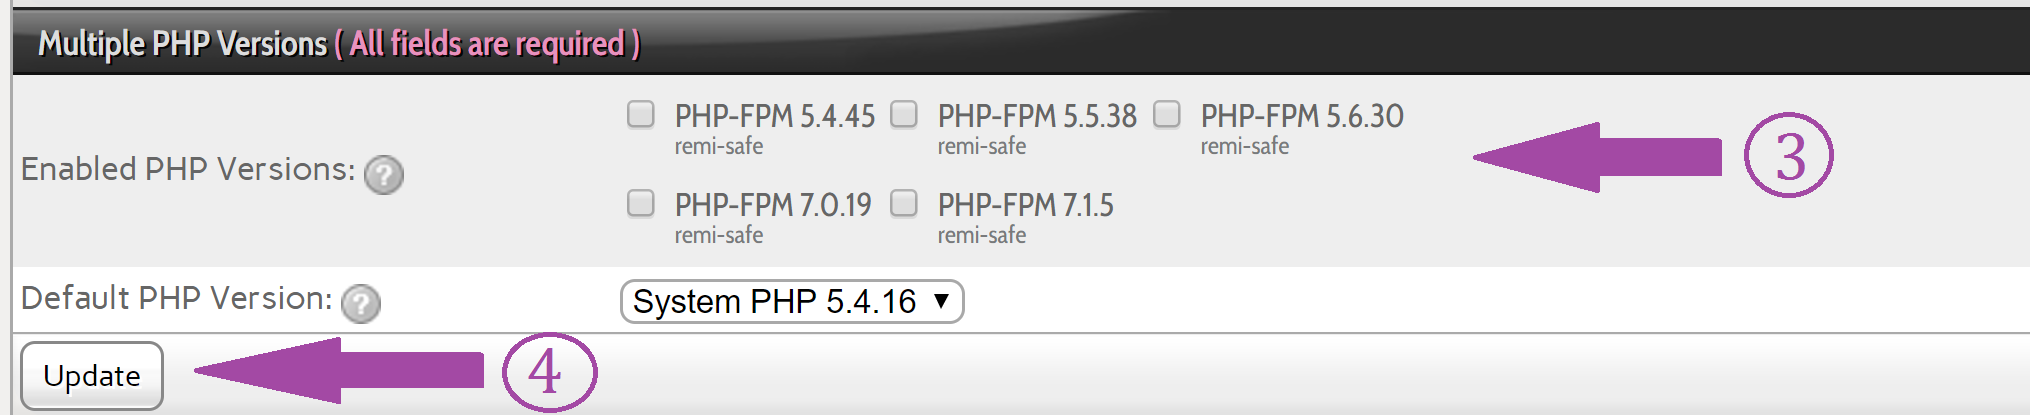
Task: Click remi-safe text under PHP-FPM 5.6.30
Action: coord(1245,146)
